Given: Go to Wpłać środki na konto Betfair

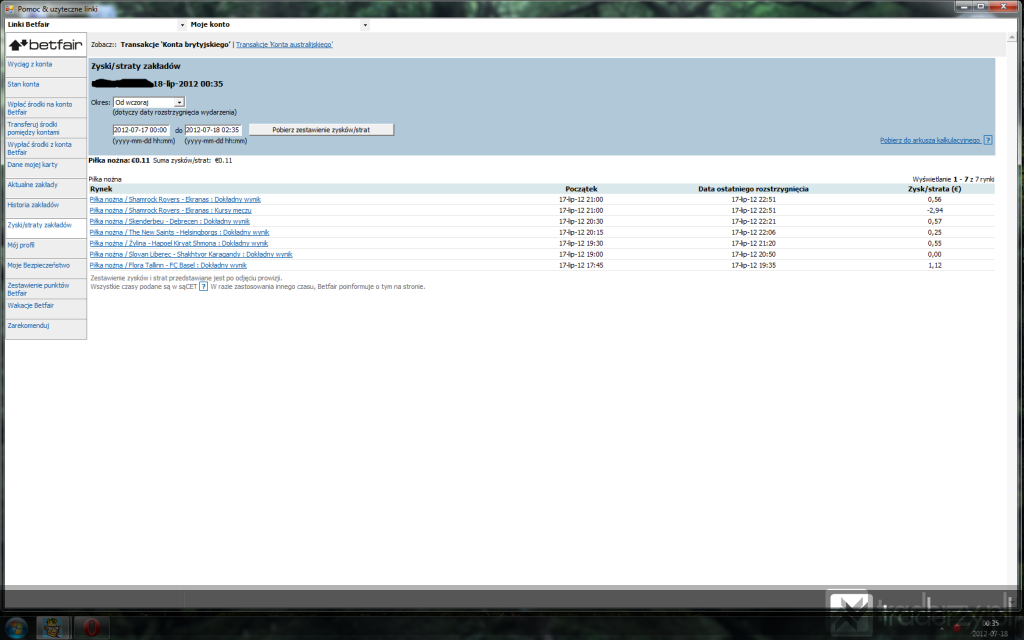Looking at the screenshot, I should 40,108.
